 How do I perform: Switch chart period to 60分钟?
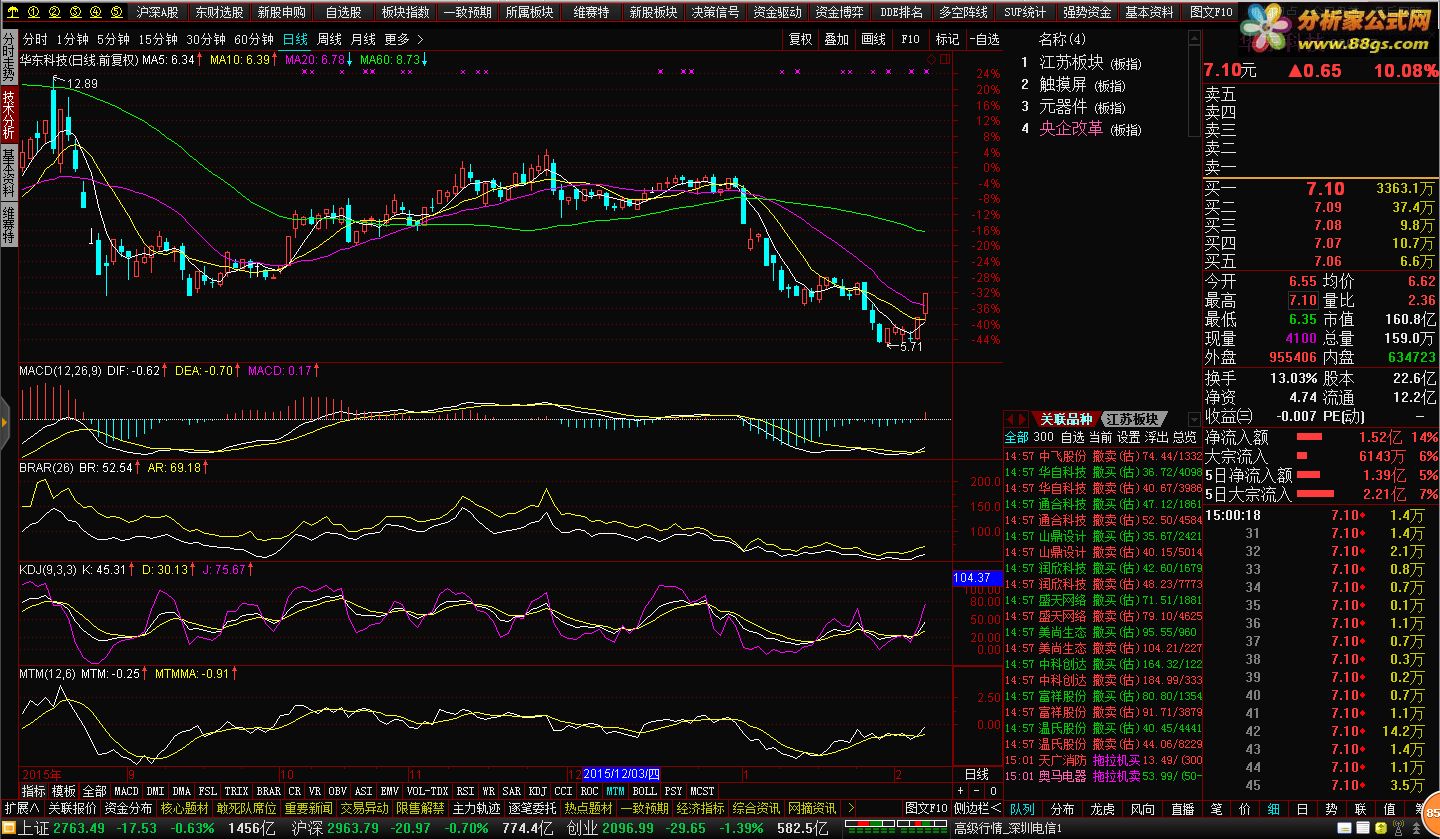click(253, 39)
